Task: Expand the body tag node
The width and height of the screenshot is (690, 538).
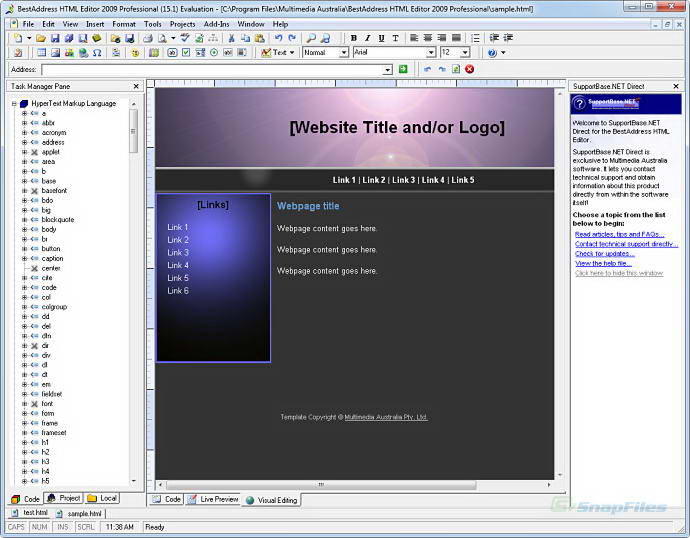Action: (x=25, y=229)
